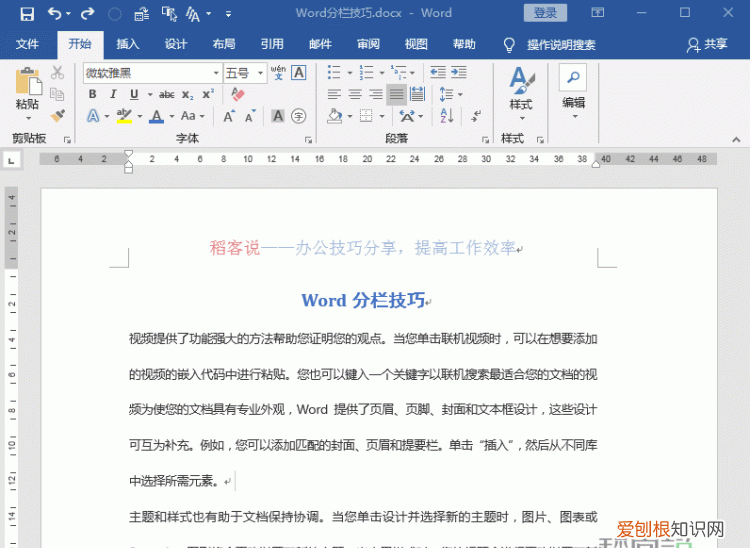The height and width of the screenshot is (548, 750).
Task: Click the 登录 sign-in button
Action: click(545, 13)
